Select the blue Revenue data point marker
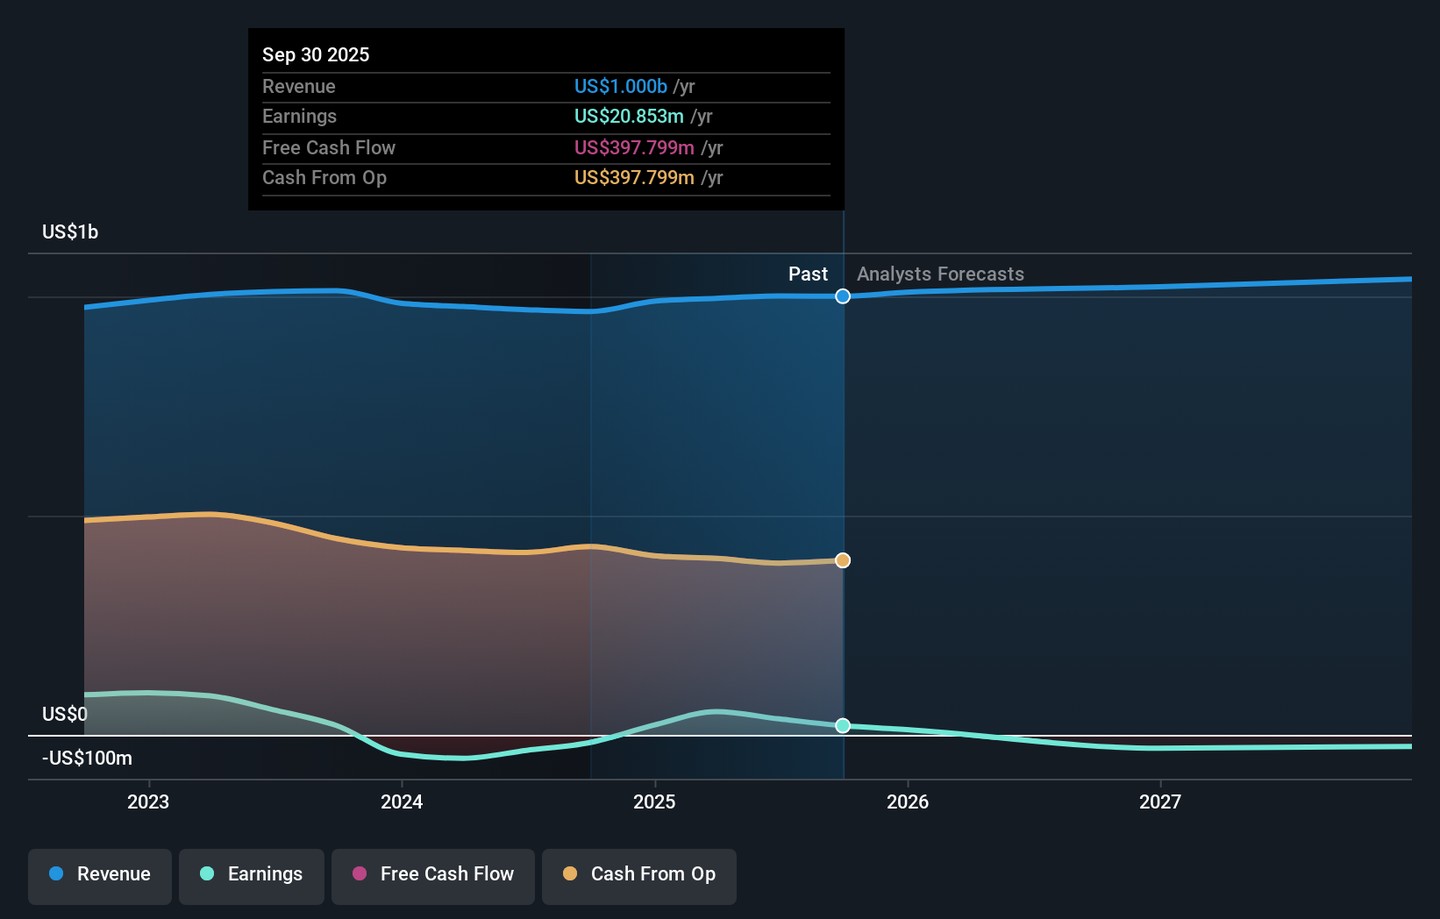 [x=843, y=296]
